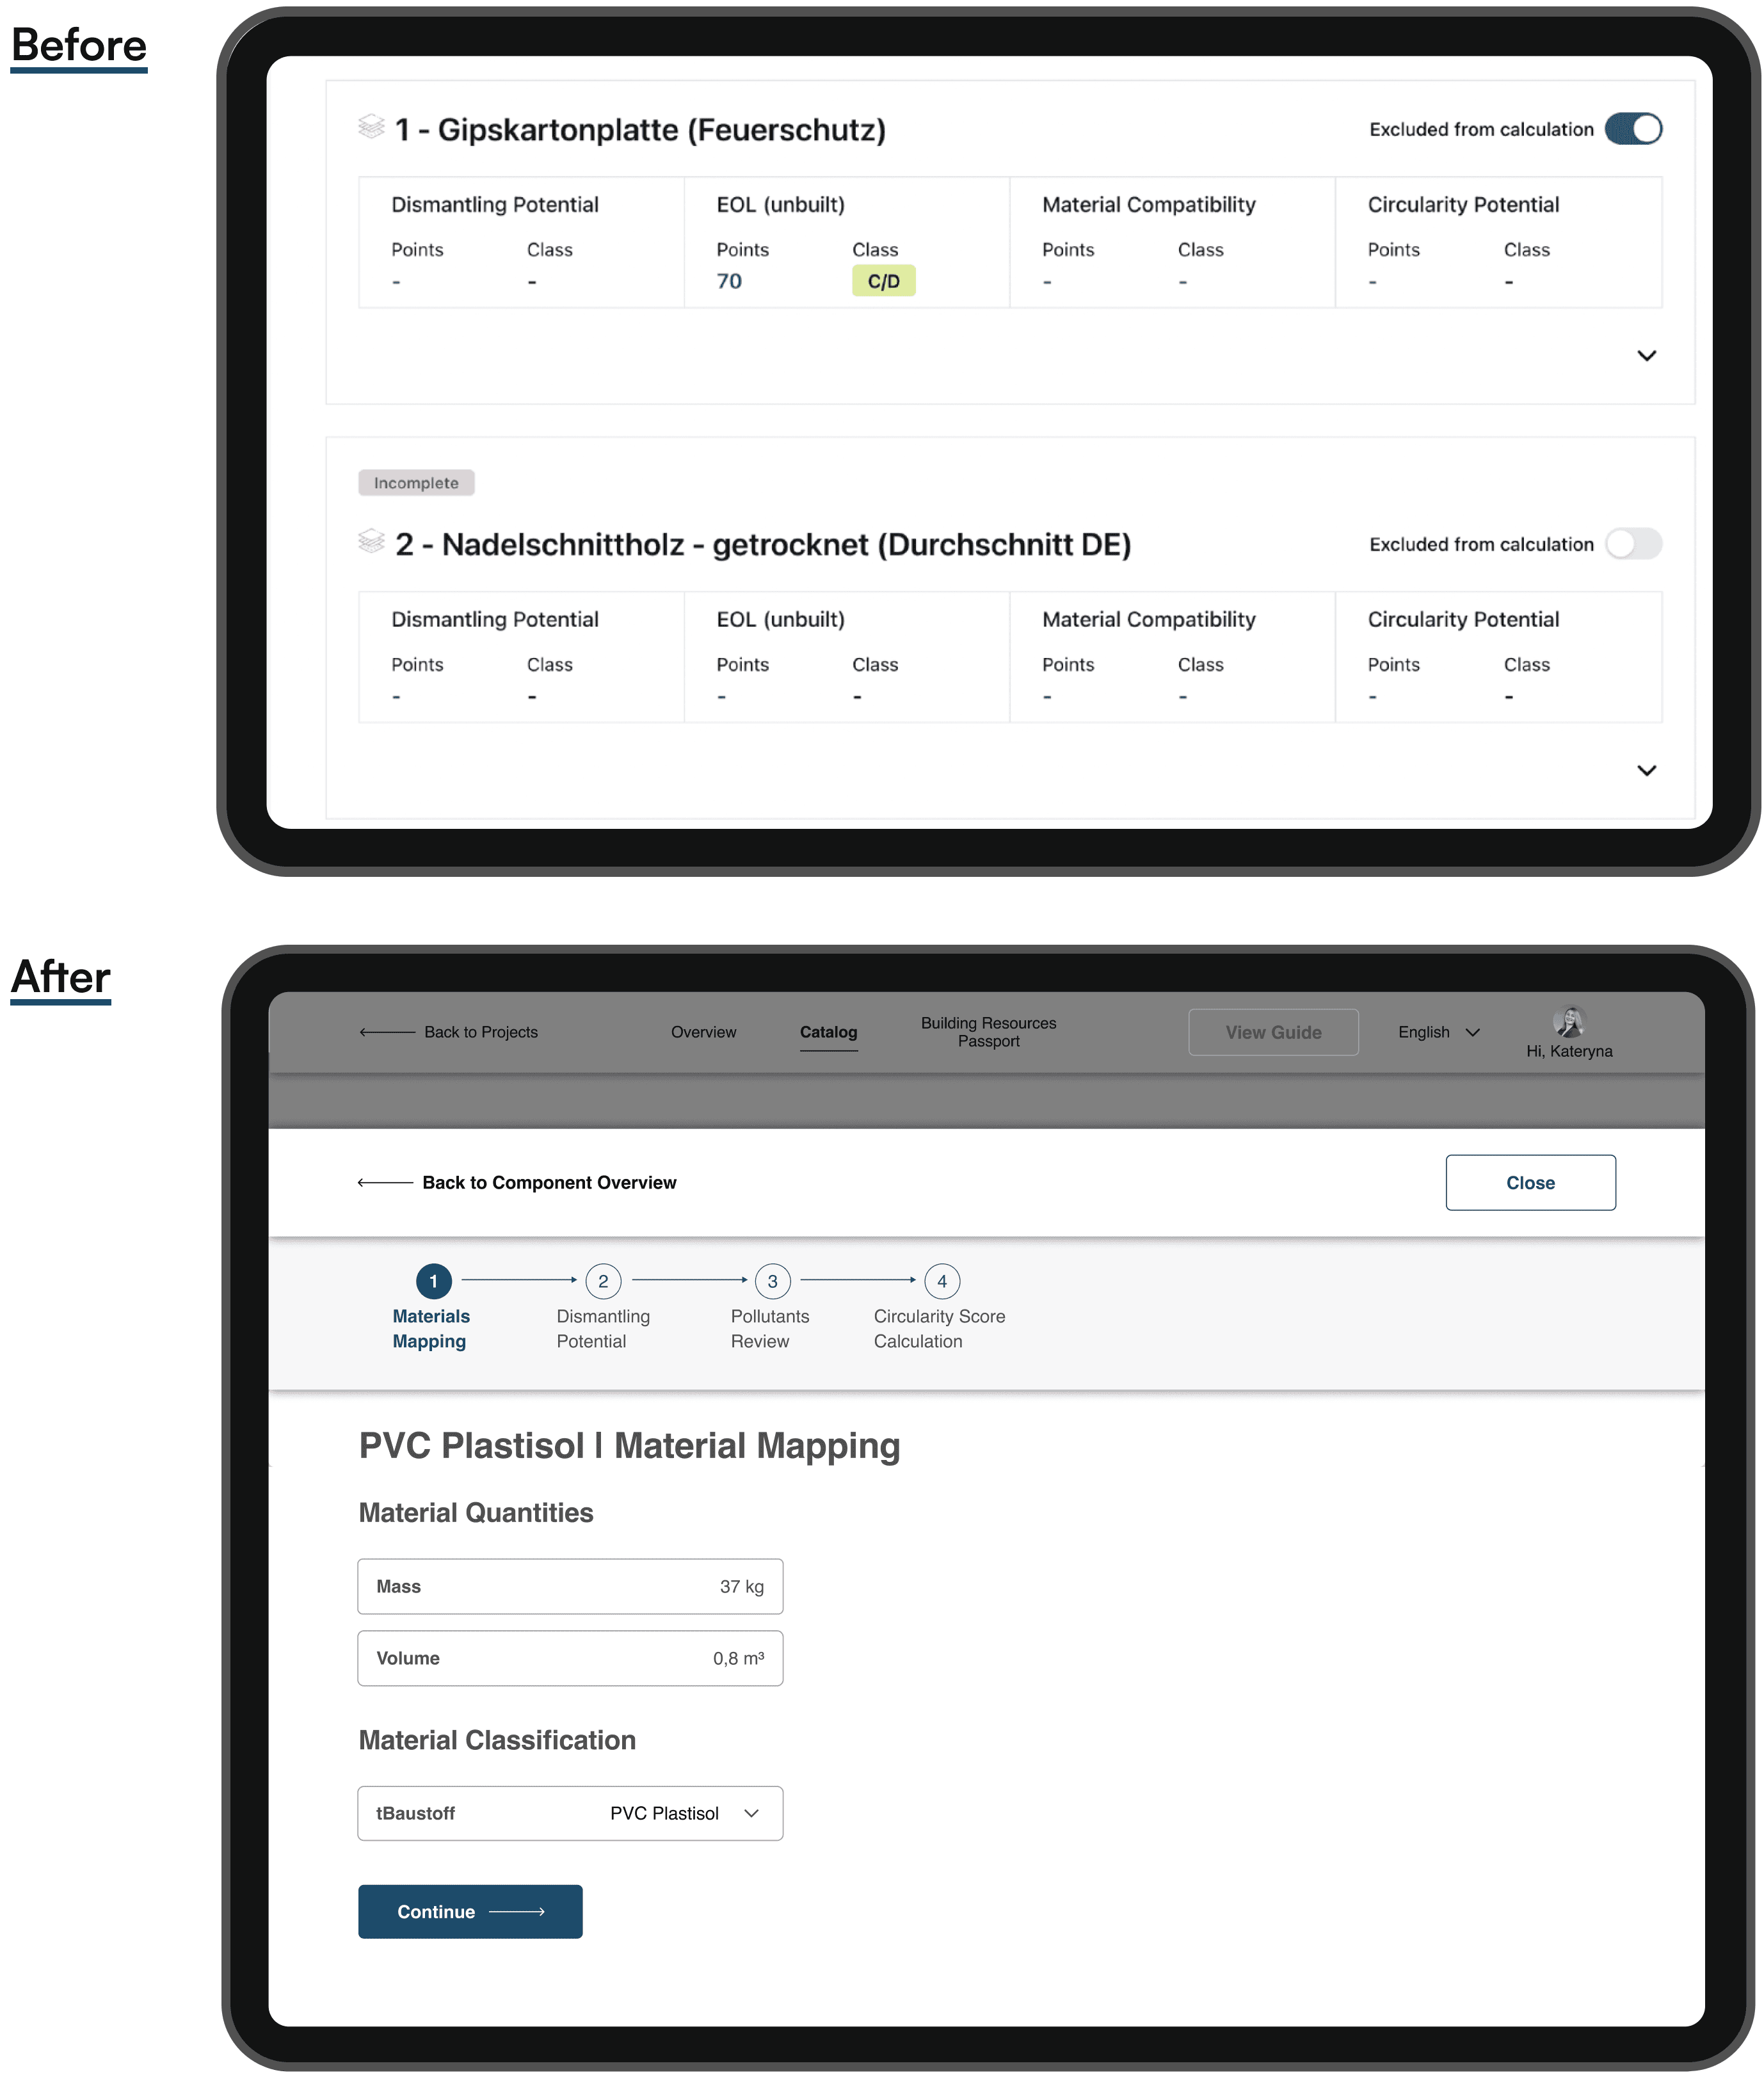1764x2084 pixels.
Task: Jump to step 3 Pollutants Review
Action: pyautogui.click(x=772, y=1281)
